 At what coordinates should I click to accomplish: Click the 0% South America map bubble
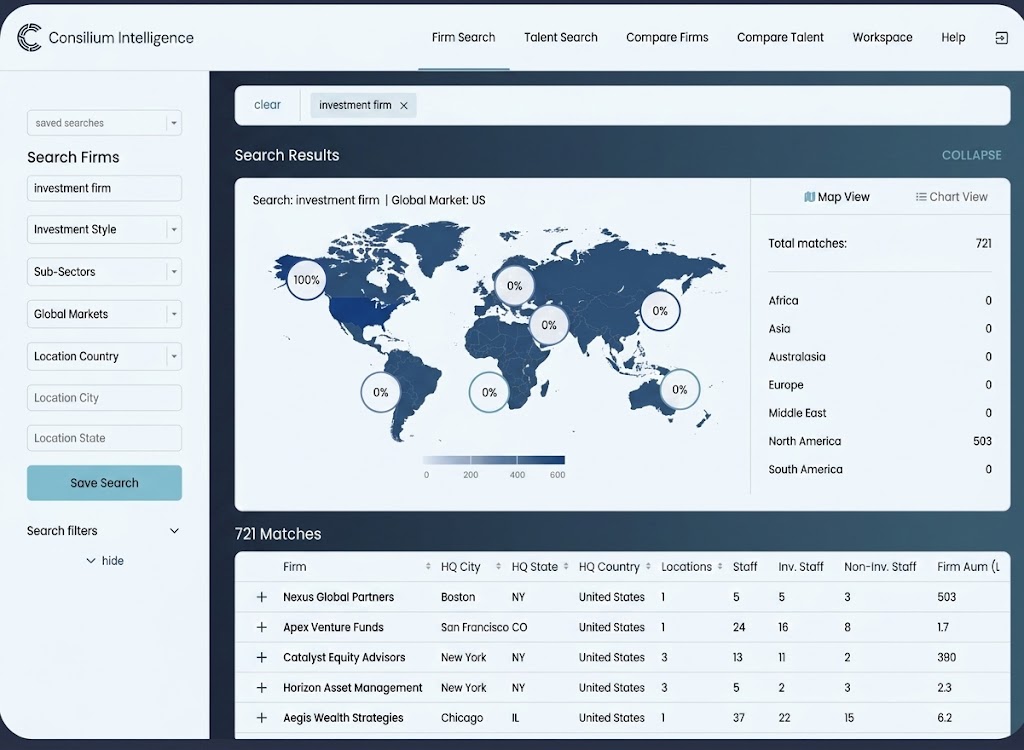[x=381, y=392]
